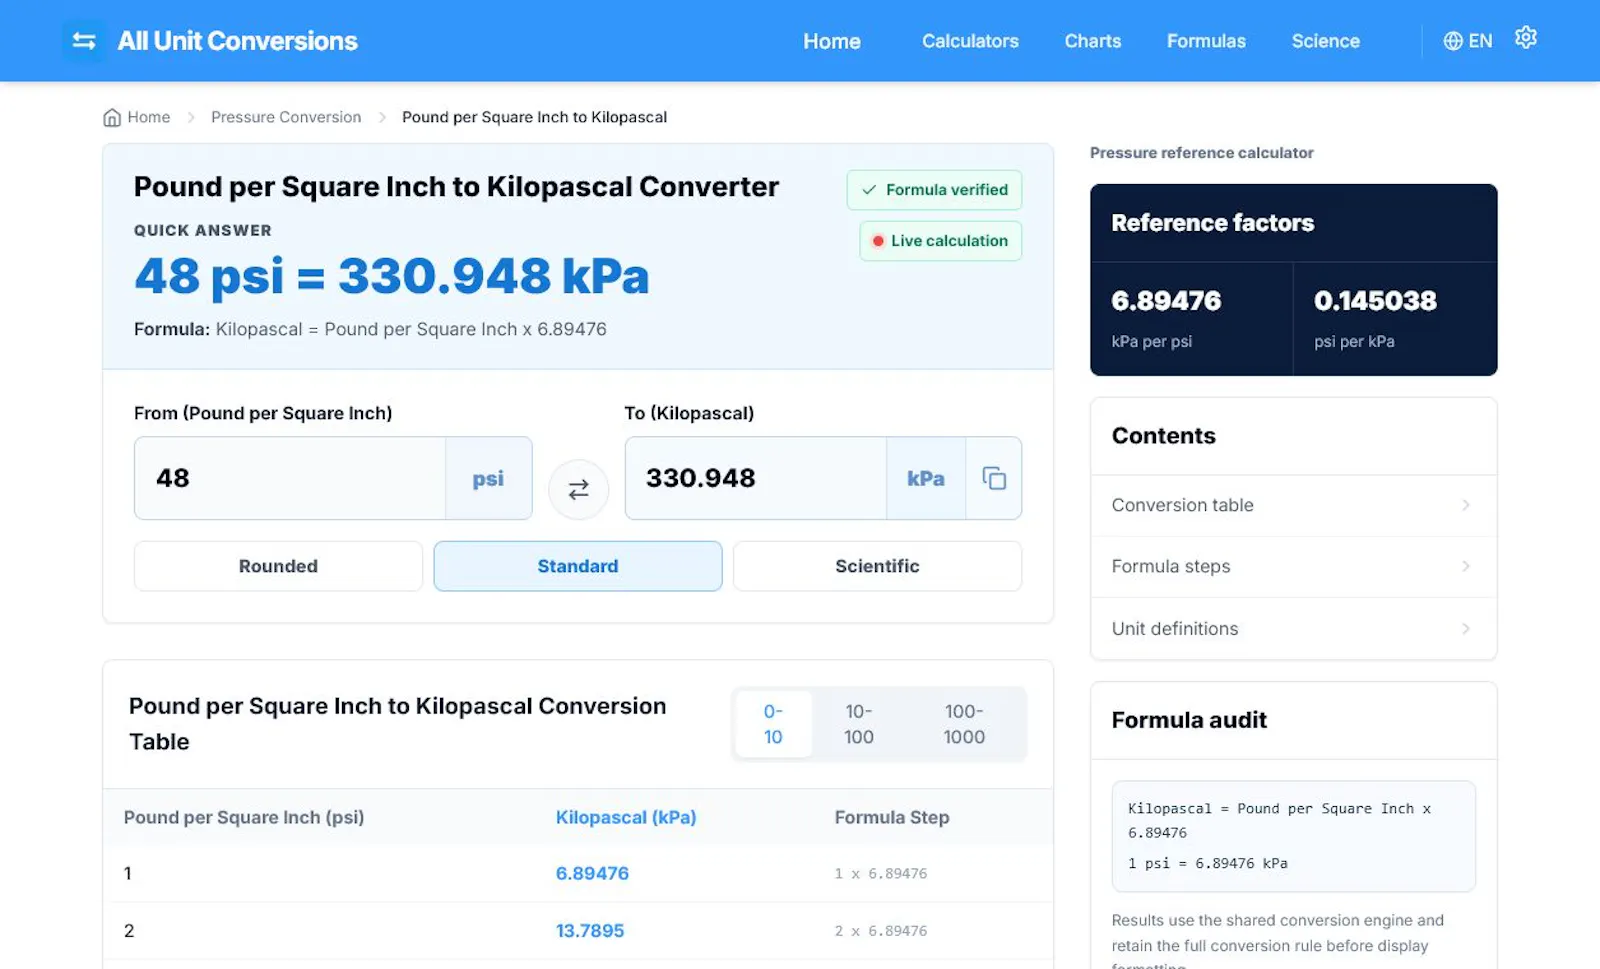Click the Kilopascal (kPa) column header
Viewport: 1600px width, 969px height.
click(x=626, y=817)
